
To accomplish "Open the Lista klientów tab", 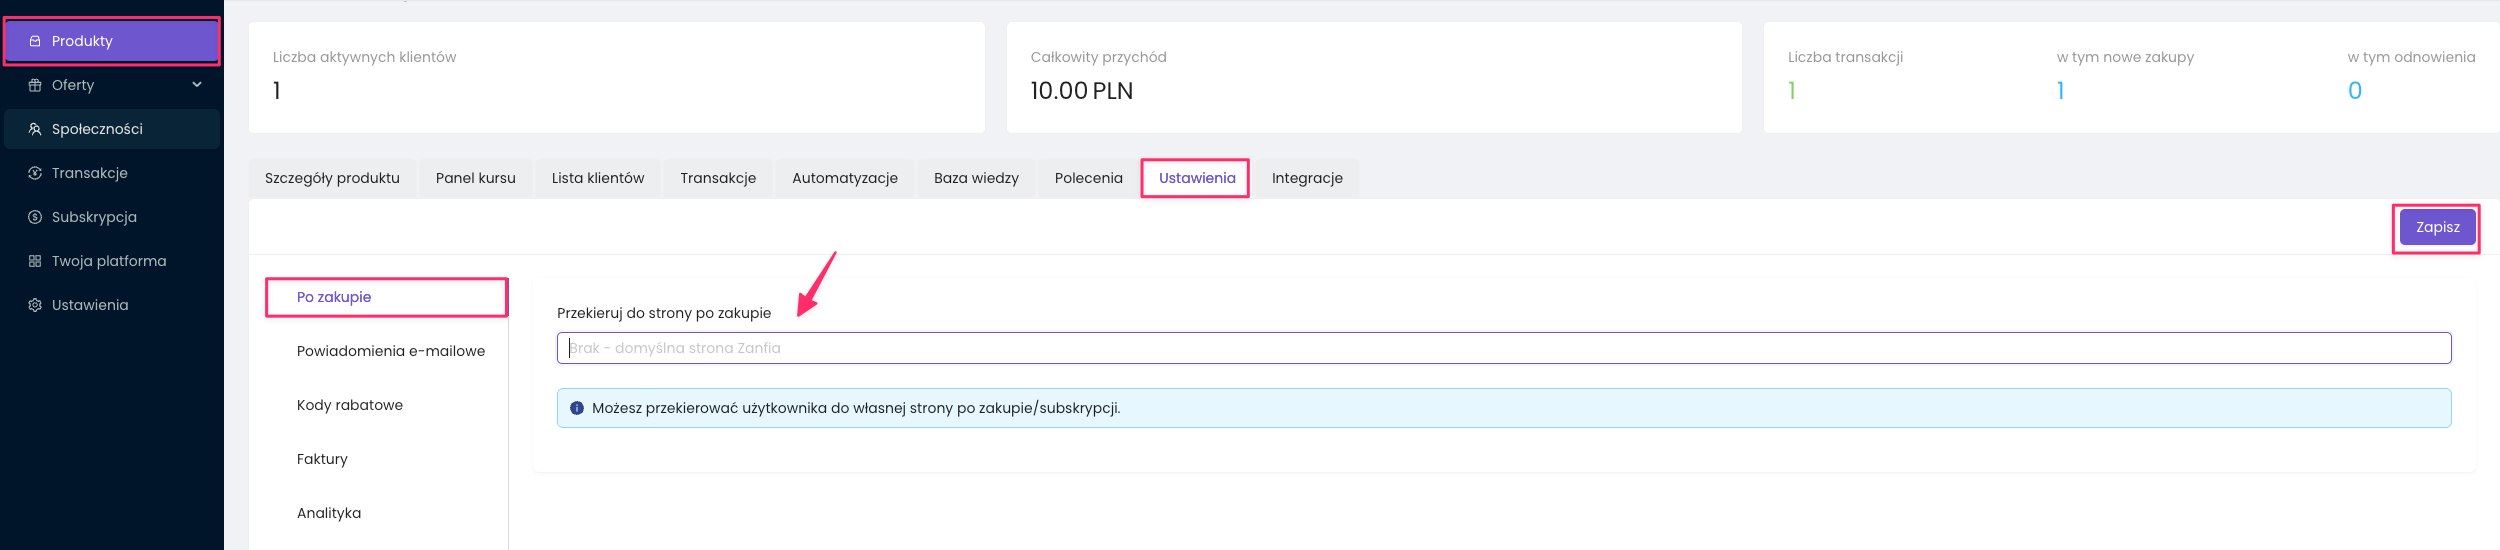I will [x=598, y=178].
